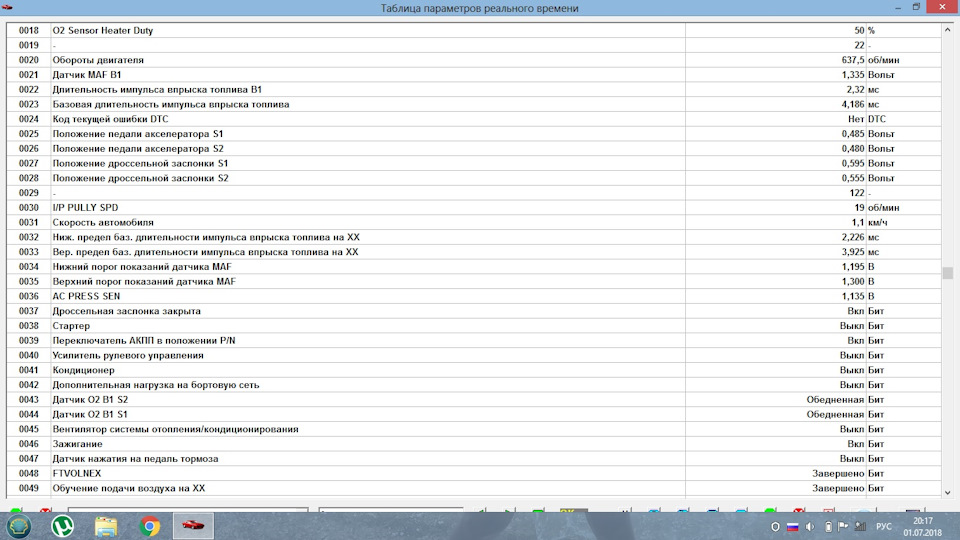Select Дроссельная заслонка закрыта row
This screenshot has height=540, width=960.
[x=474, y=311]
